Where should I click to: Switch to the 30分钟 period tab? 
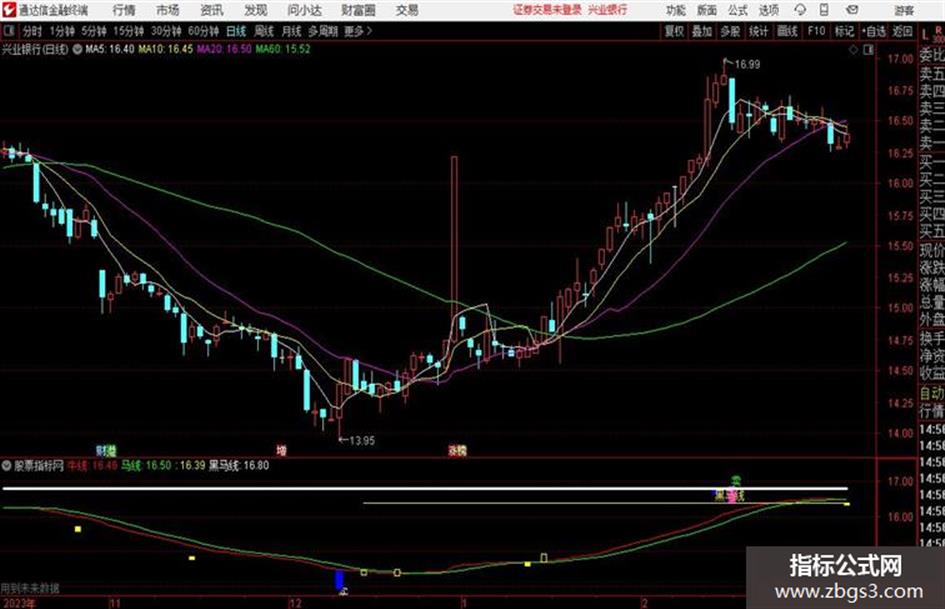click(x=166, y=31)
